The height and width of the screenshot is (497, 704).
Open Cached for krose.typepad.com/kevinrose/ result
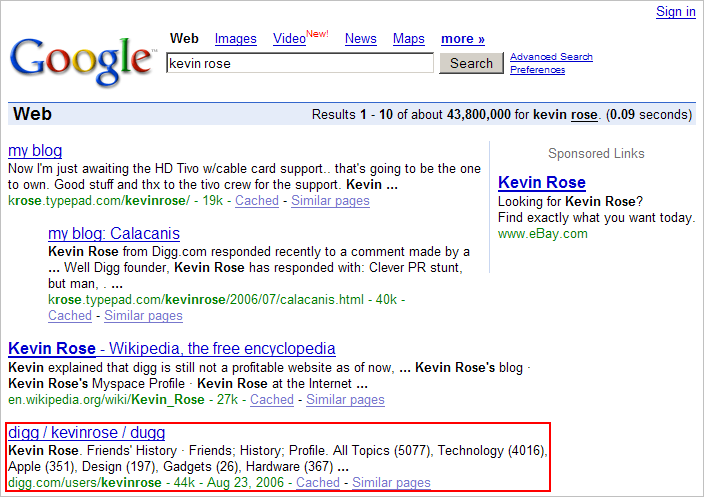[257, 201]
